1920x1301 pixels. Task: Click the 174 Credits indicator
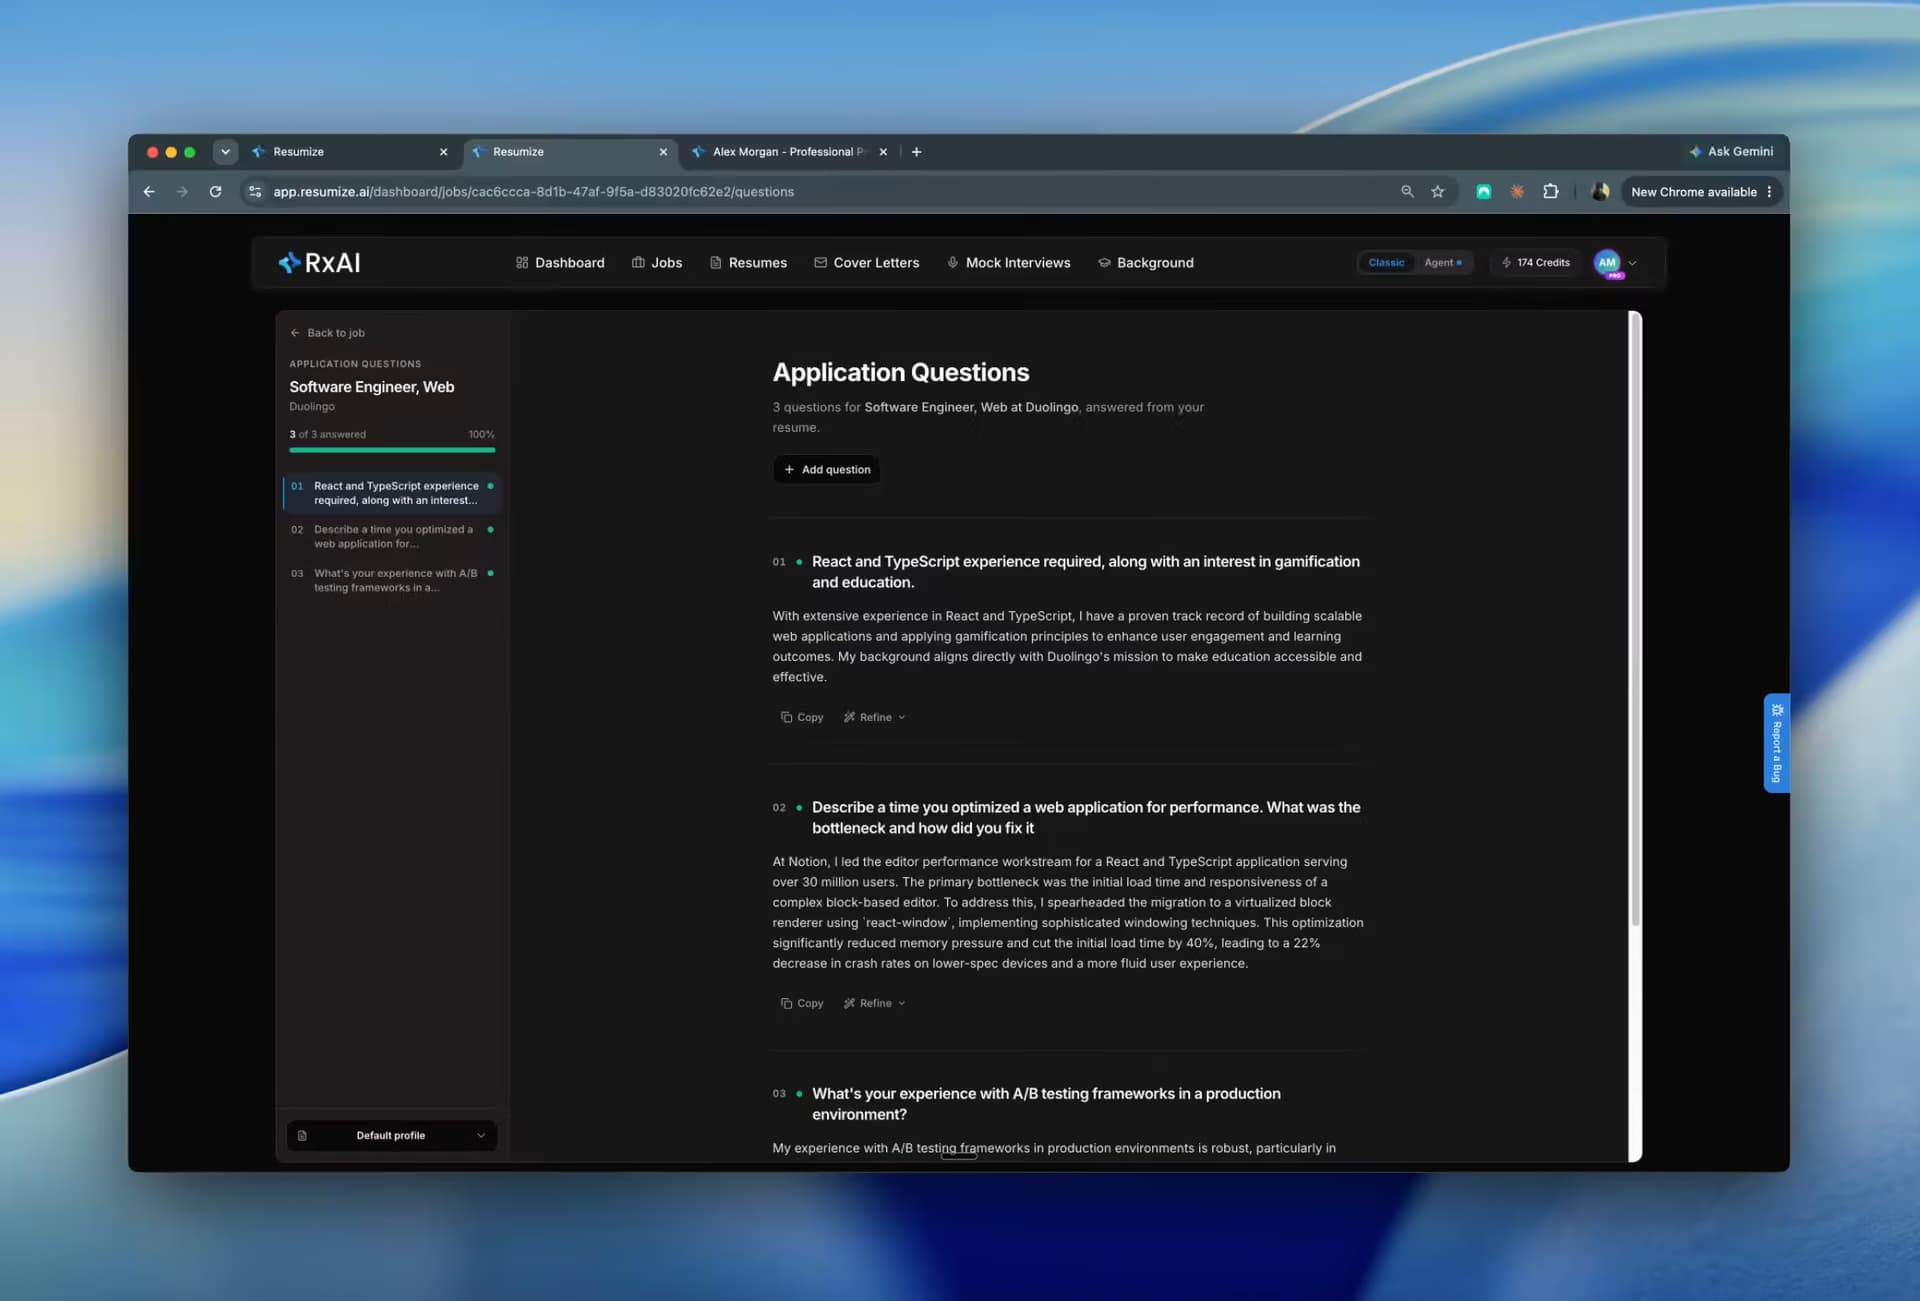(1535, 263)
